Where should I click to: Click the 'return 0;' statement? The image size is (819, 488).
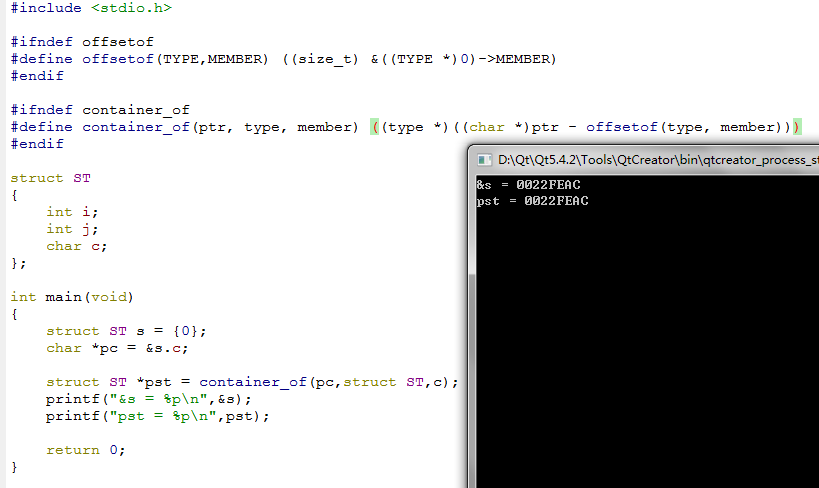point(86,450)
